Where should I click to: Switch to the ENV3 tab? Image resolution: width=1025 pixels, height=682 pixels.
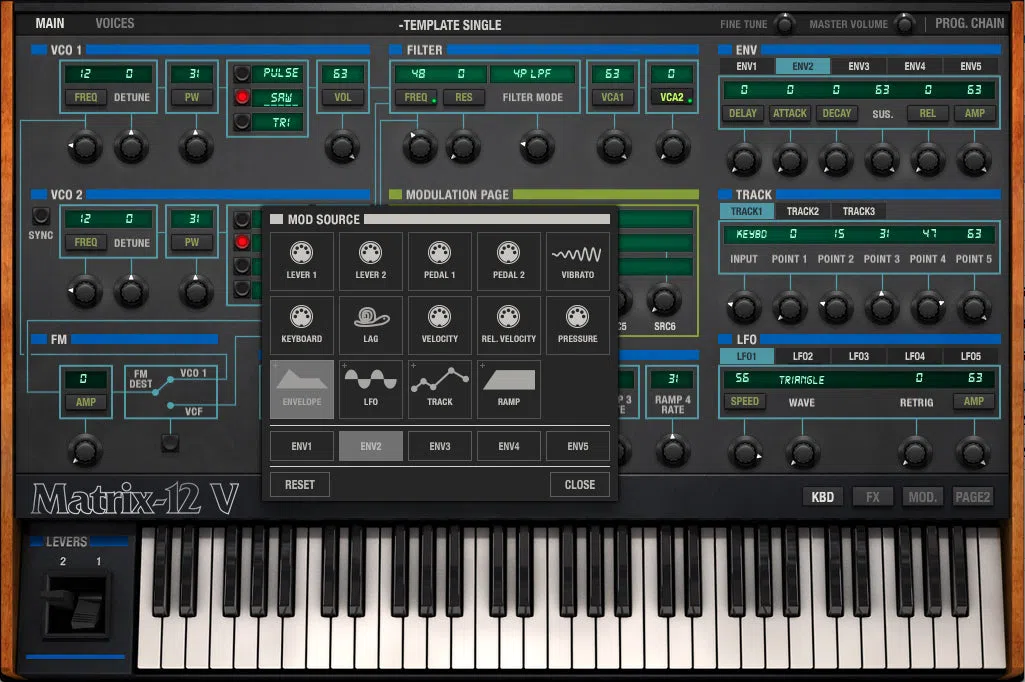tap(858, 66)
